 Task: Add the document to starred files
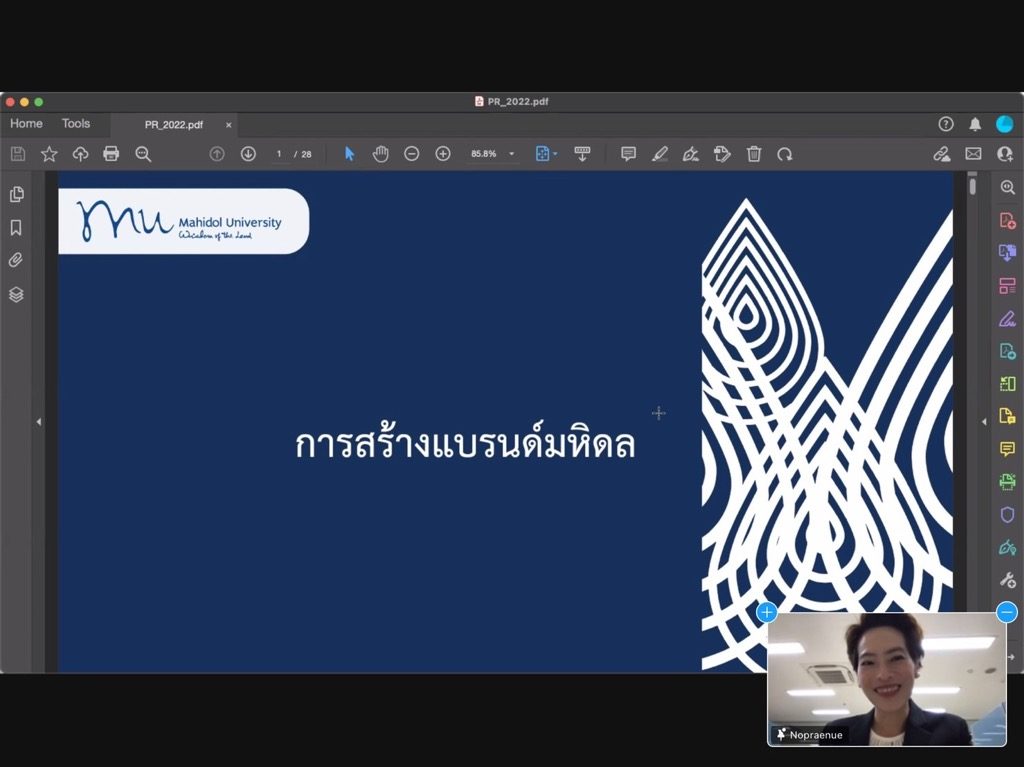49,154
